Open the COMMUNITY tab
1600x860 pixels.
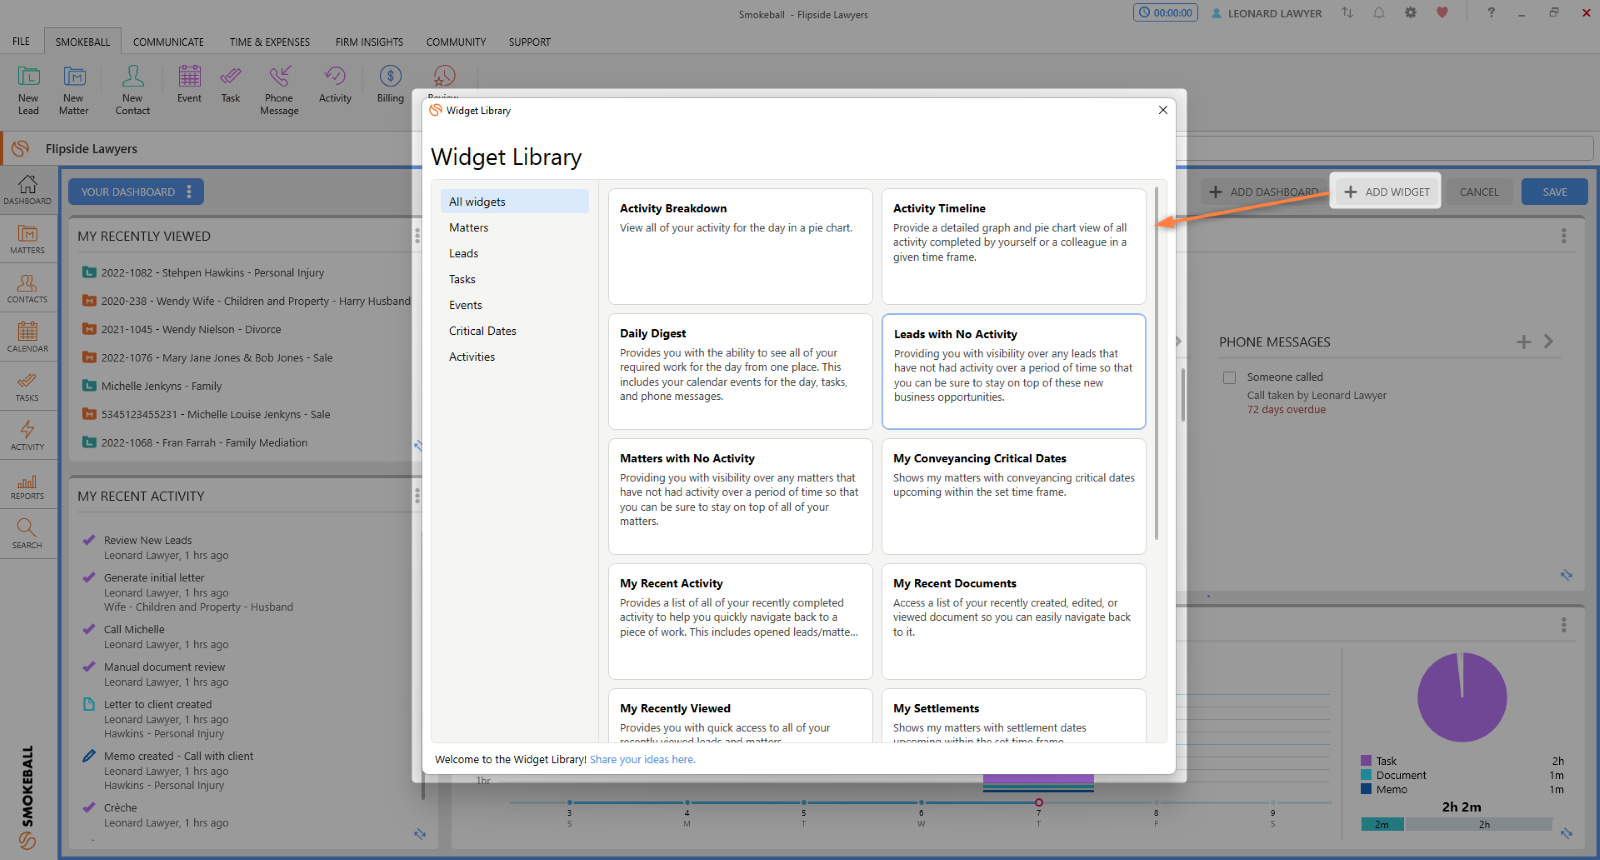(456, 42)
